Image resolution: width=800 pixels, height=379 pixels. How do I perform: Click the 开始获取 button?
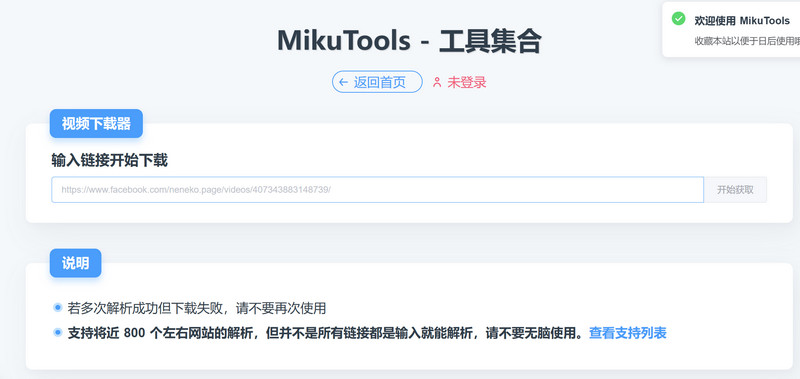point(735,190)
